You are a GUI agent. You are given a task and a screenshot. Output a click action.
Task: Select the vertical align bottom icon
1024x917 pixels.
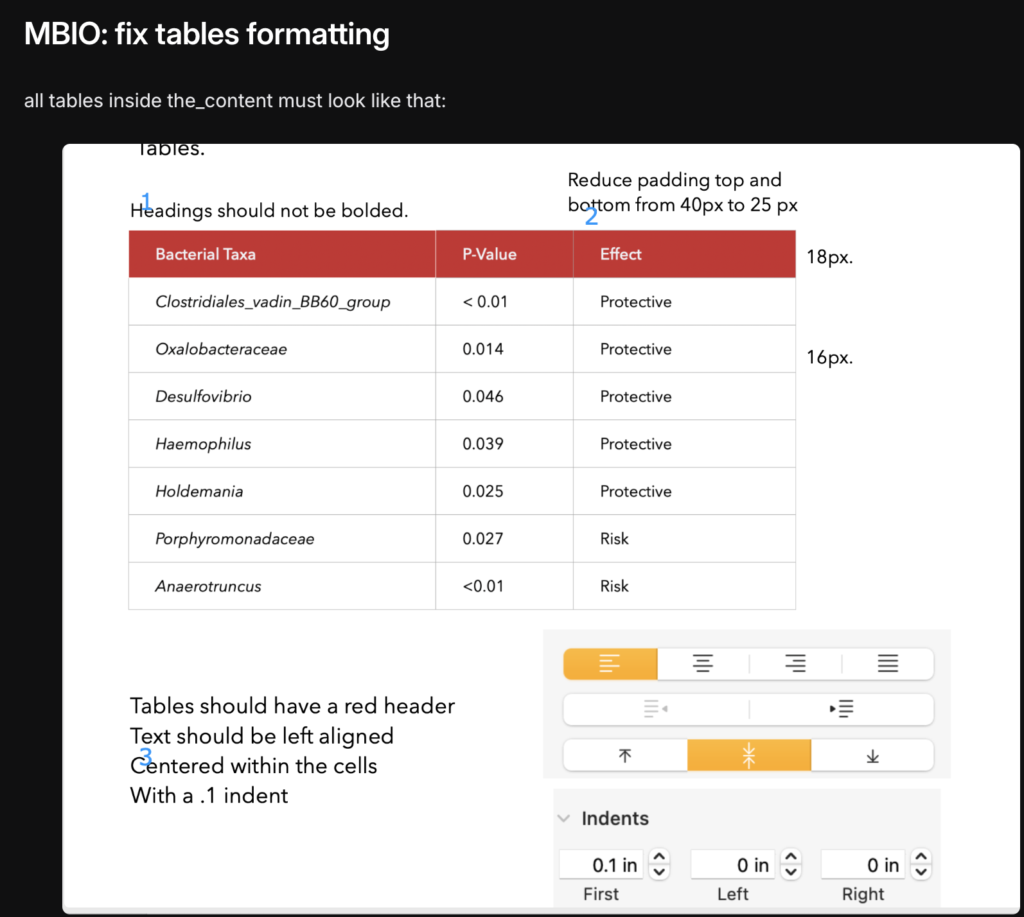coord(872,756)
